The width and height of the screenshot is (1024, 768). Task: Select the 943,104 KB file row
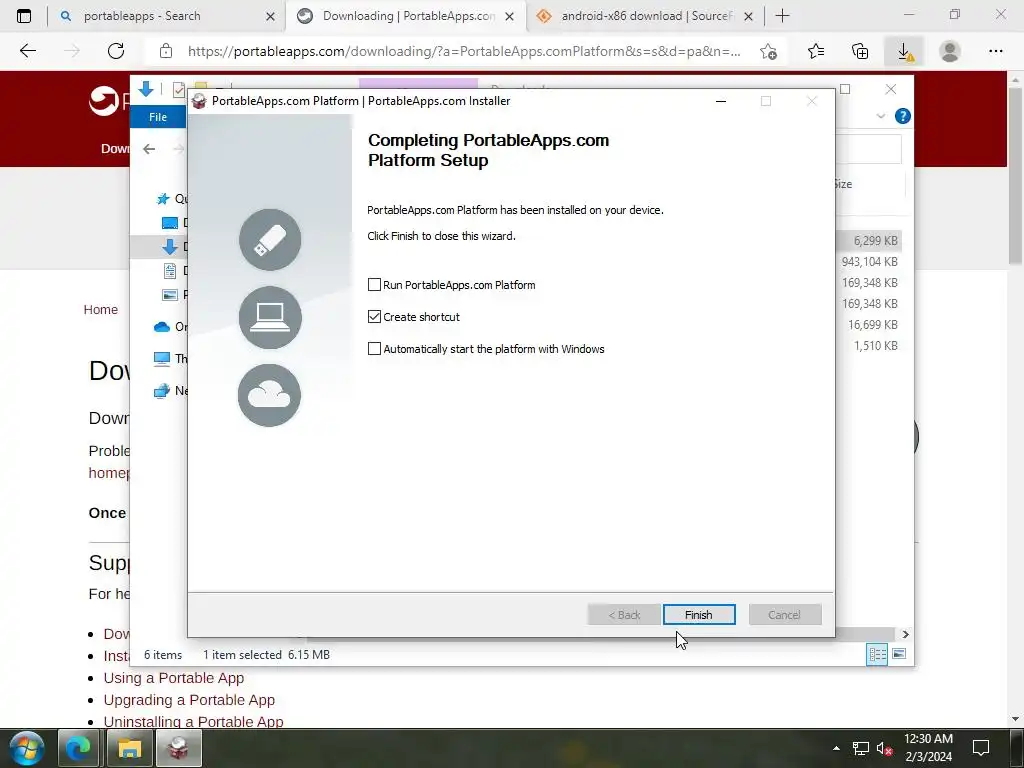869,262
